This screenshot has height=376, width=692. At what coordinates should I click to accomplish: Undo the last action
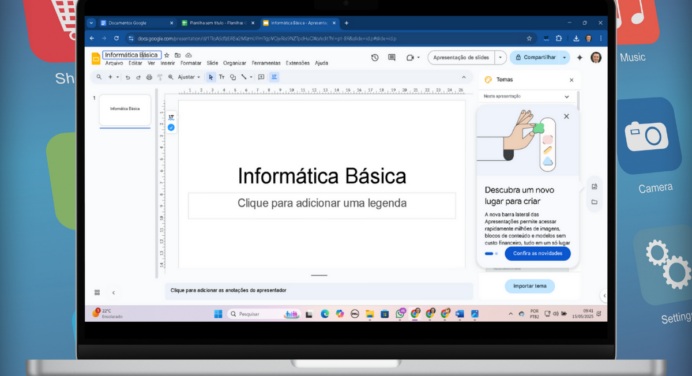pos(128,77)
